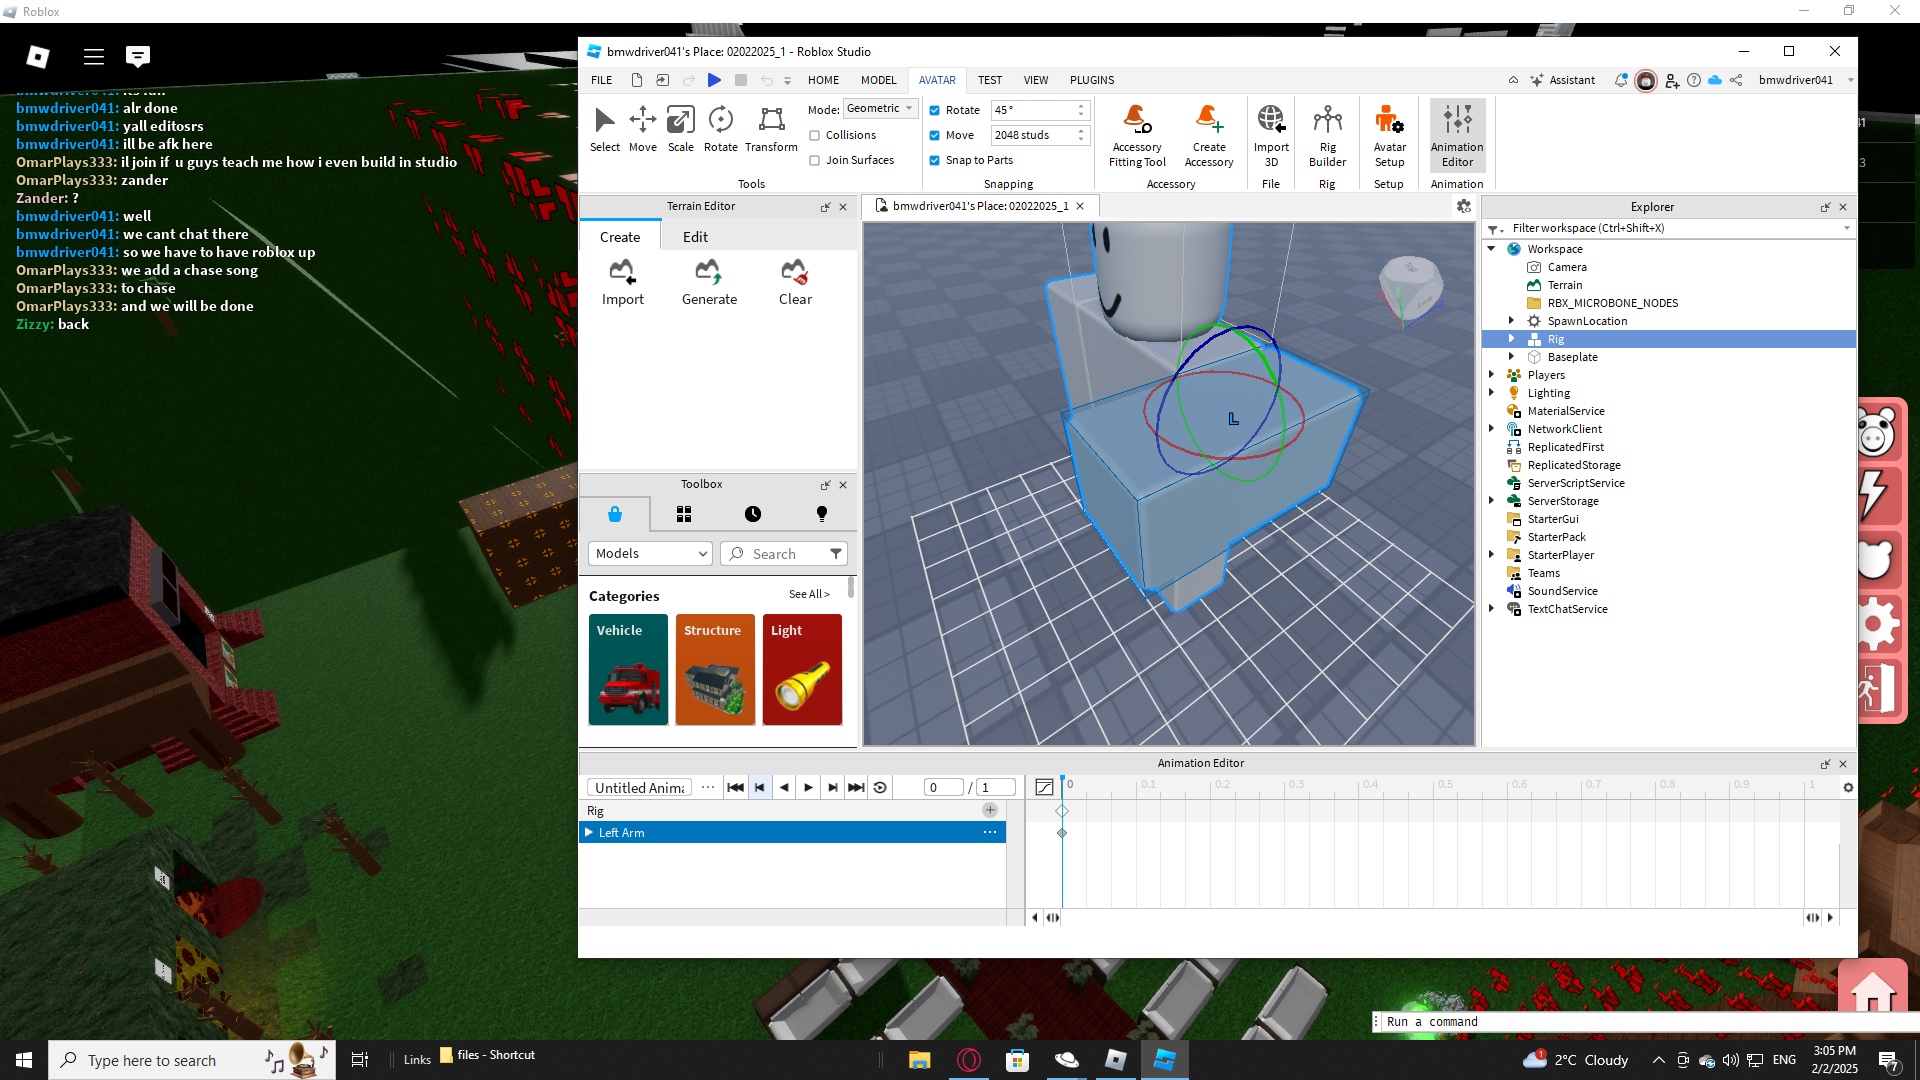Click the Left Arm keyframe diamond
Image resolution: width=1920 pixels, height=1080 pixels.
point(1062,833)
